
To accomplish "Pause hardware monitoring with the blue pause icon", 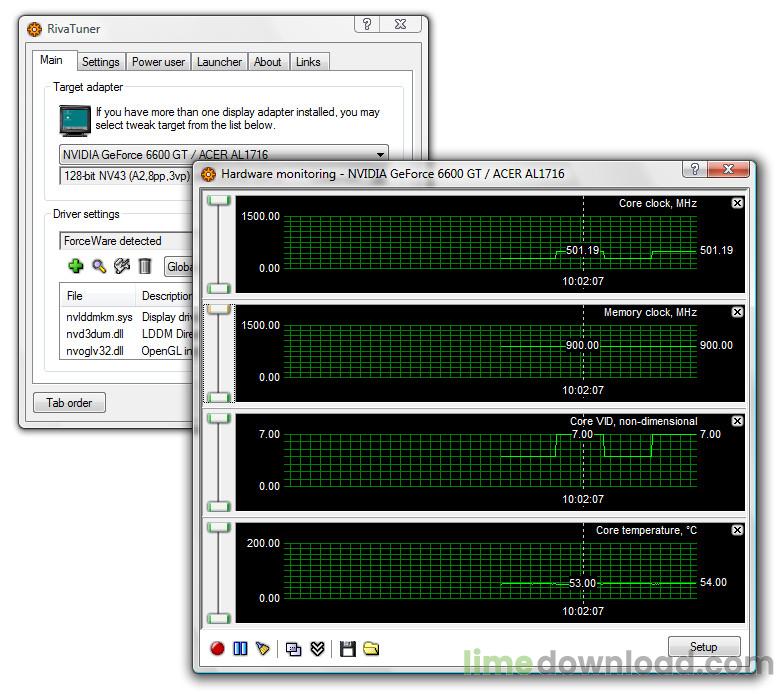I will coord(240,648).
